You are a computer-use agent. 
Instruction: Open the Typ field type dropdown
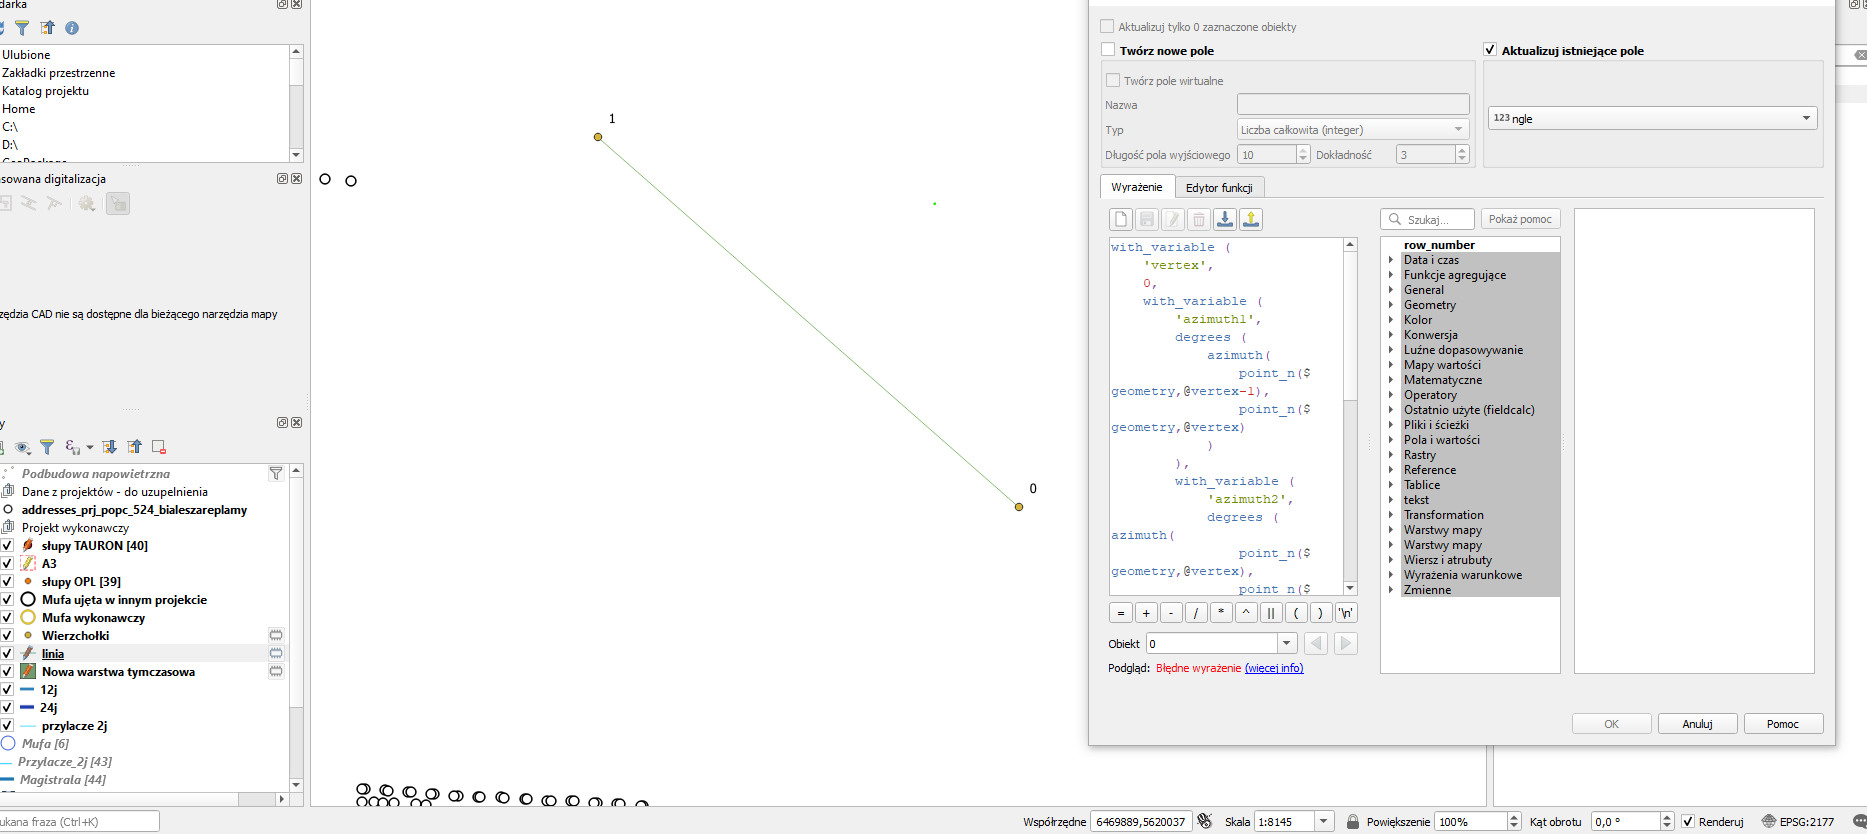point(1353,129)
